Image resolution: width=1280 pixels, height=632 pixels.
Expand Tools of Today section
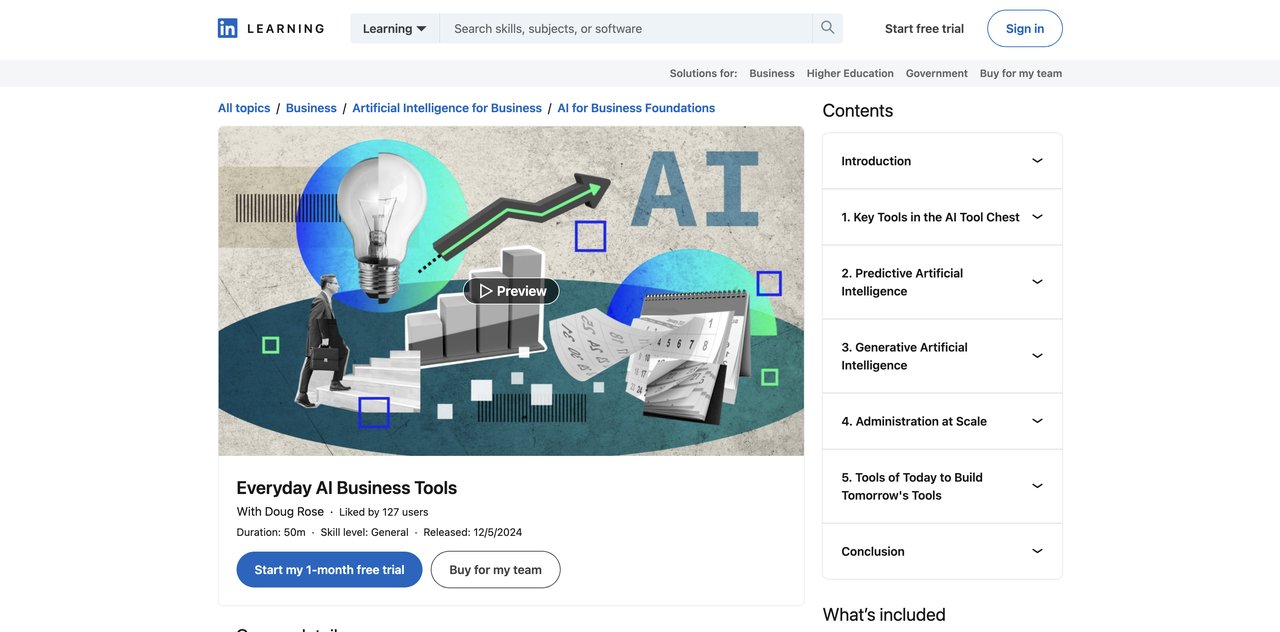tap(942, 486)
